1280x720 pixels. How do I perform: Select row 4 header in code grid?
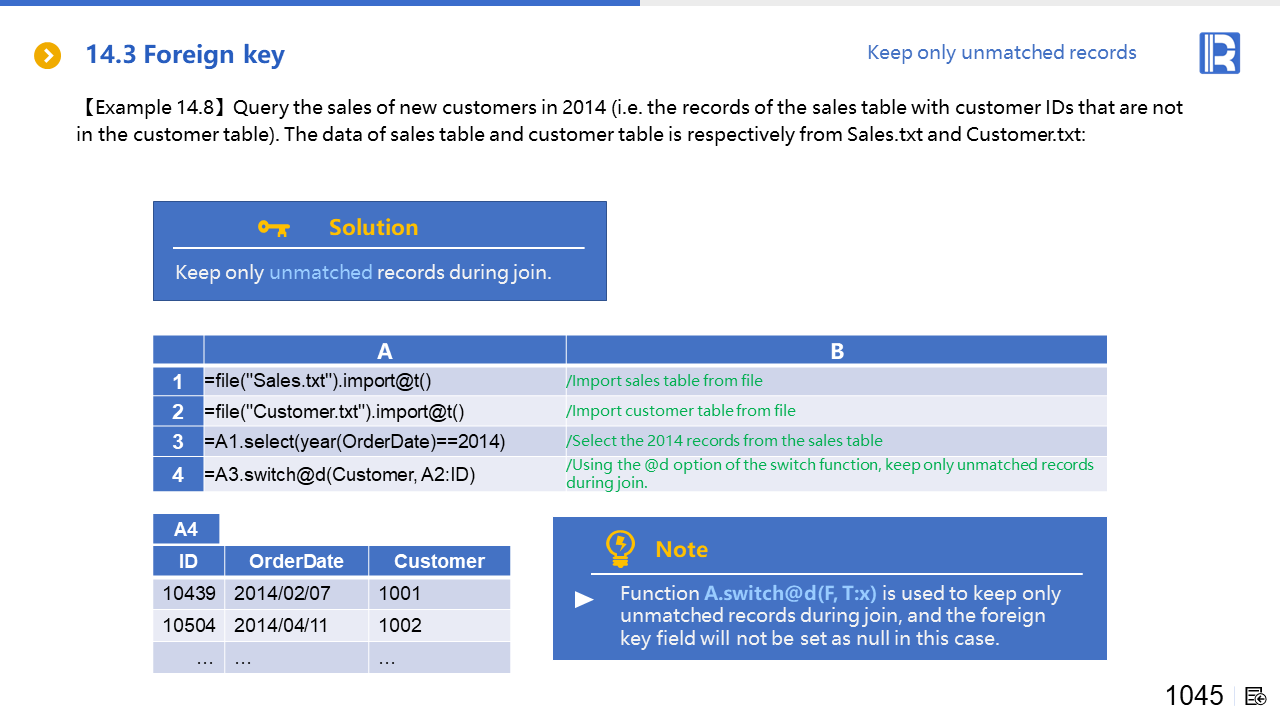click(178, 474)
